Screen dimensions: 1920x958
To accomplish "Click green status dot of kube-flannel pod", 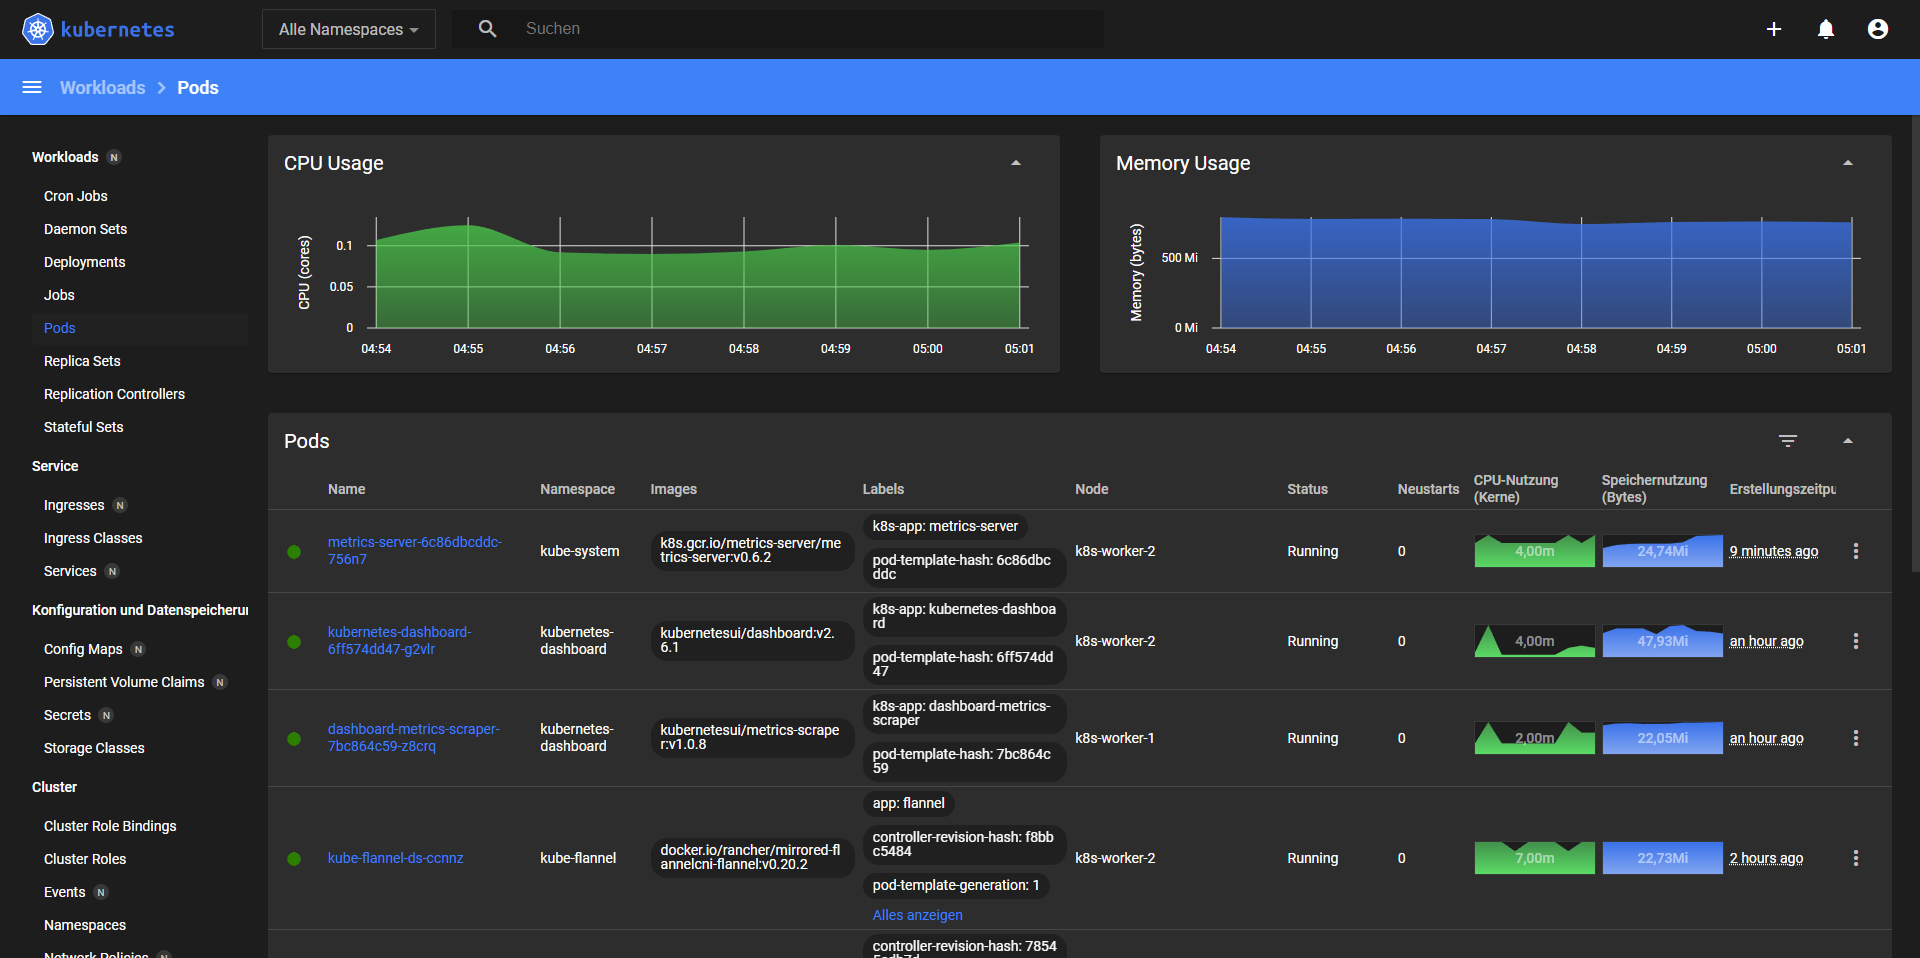I will tap(294, 859).
